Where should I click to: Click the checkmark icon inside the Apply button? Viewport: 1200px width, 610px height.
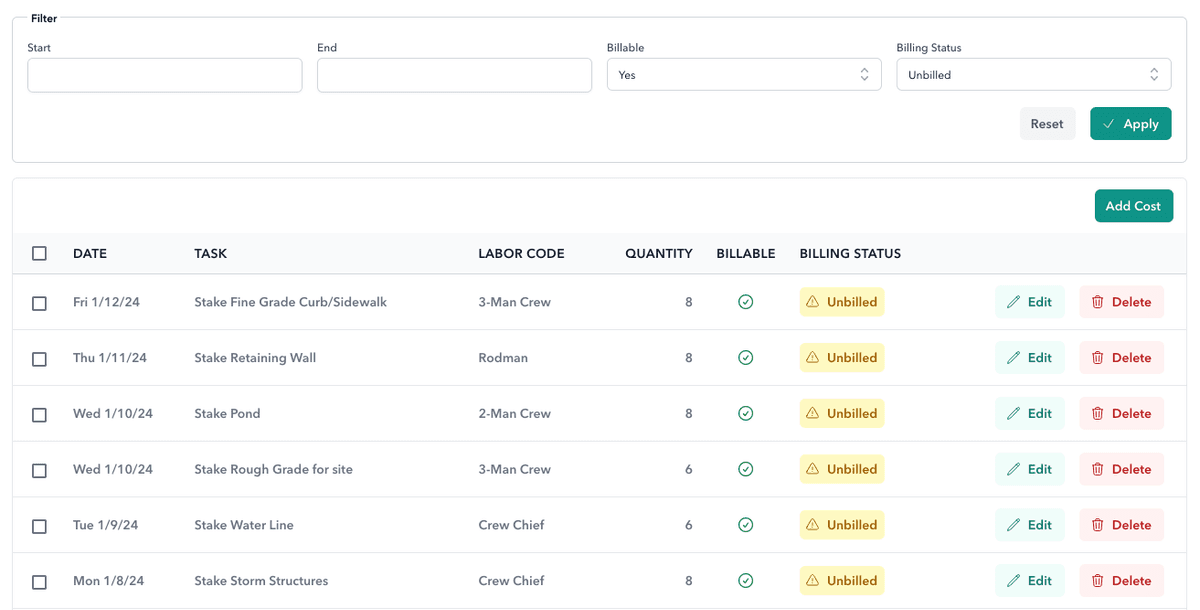coord(1109,123)
